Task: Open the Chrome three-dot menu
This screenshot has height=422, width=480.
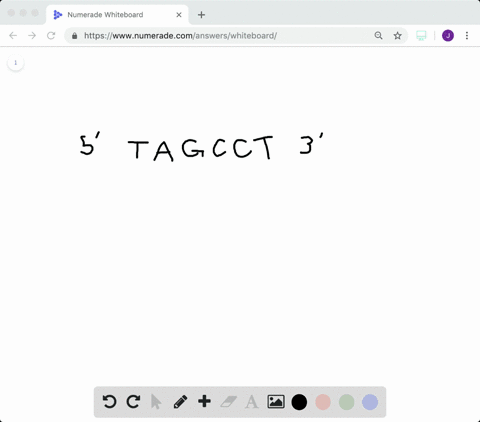Action: pyautogui.click(x=467, y=35)
